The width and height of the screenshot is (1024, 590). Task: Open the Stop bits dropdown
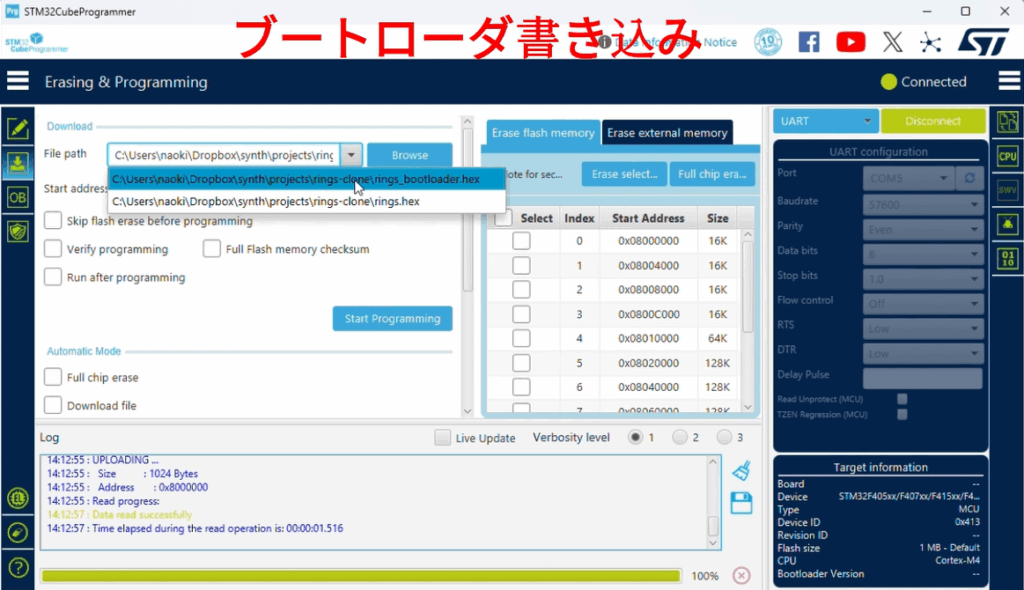click(x=923, y=279)
